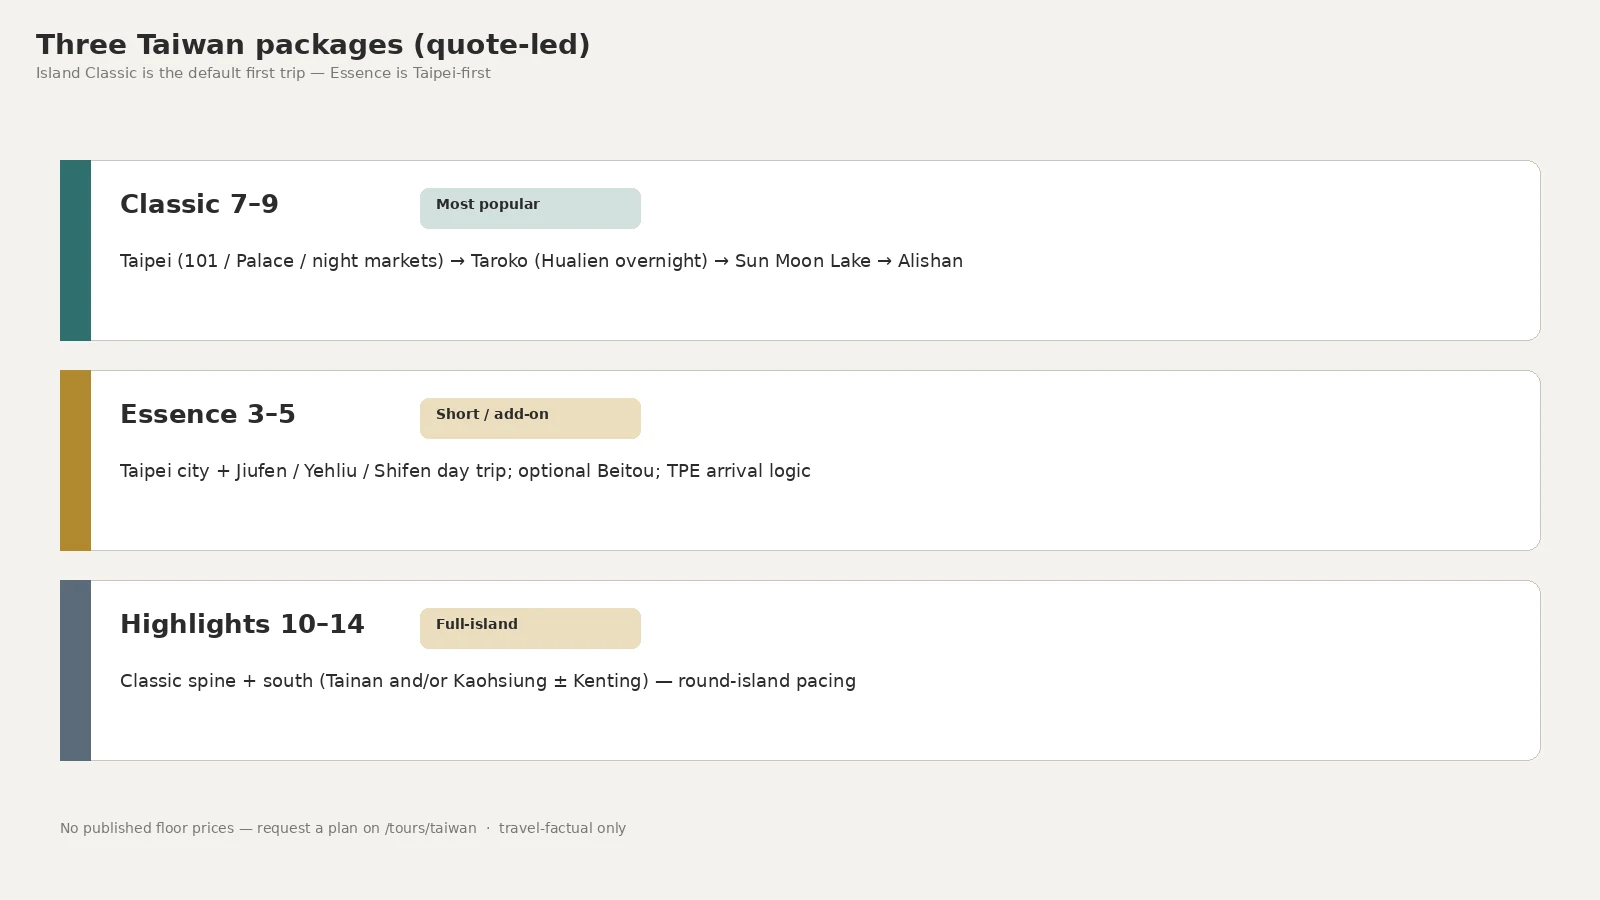The width and height of the screenshot is (1600, 900).
Task: Click the Full-island badge
Action: tap(530, 628)
